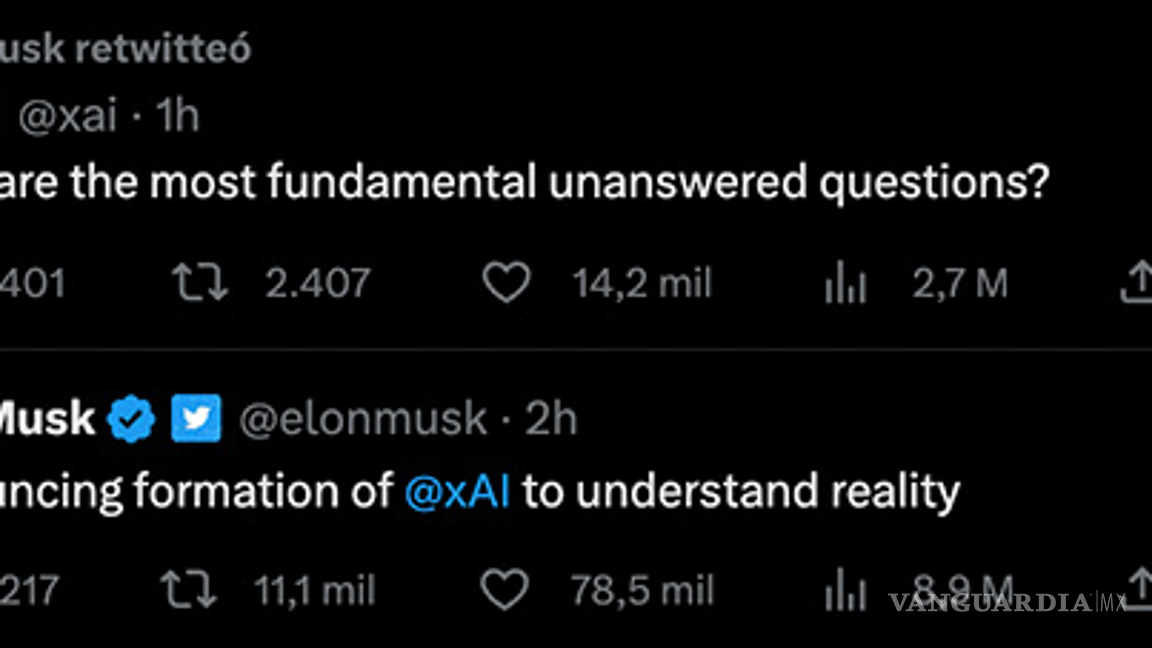Open the view analytics icon showing 8,9 M

point(845,592)
